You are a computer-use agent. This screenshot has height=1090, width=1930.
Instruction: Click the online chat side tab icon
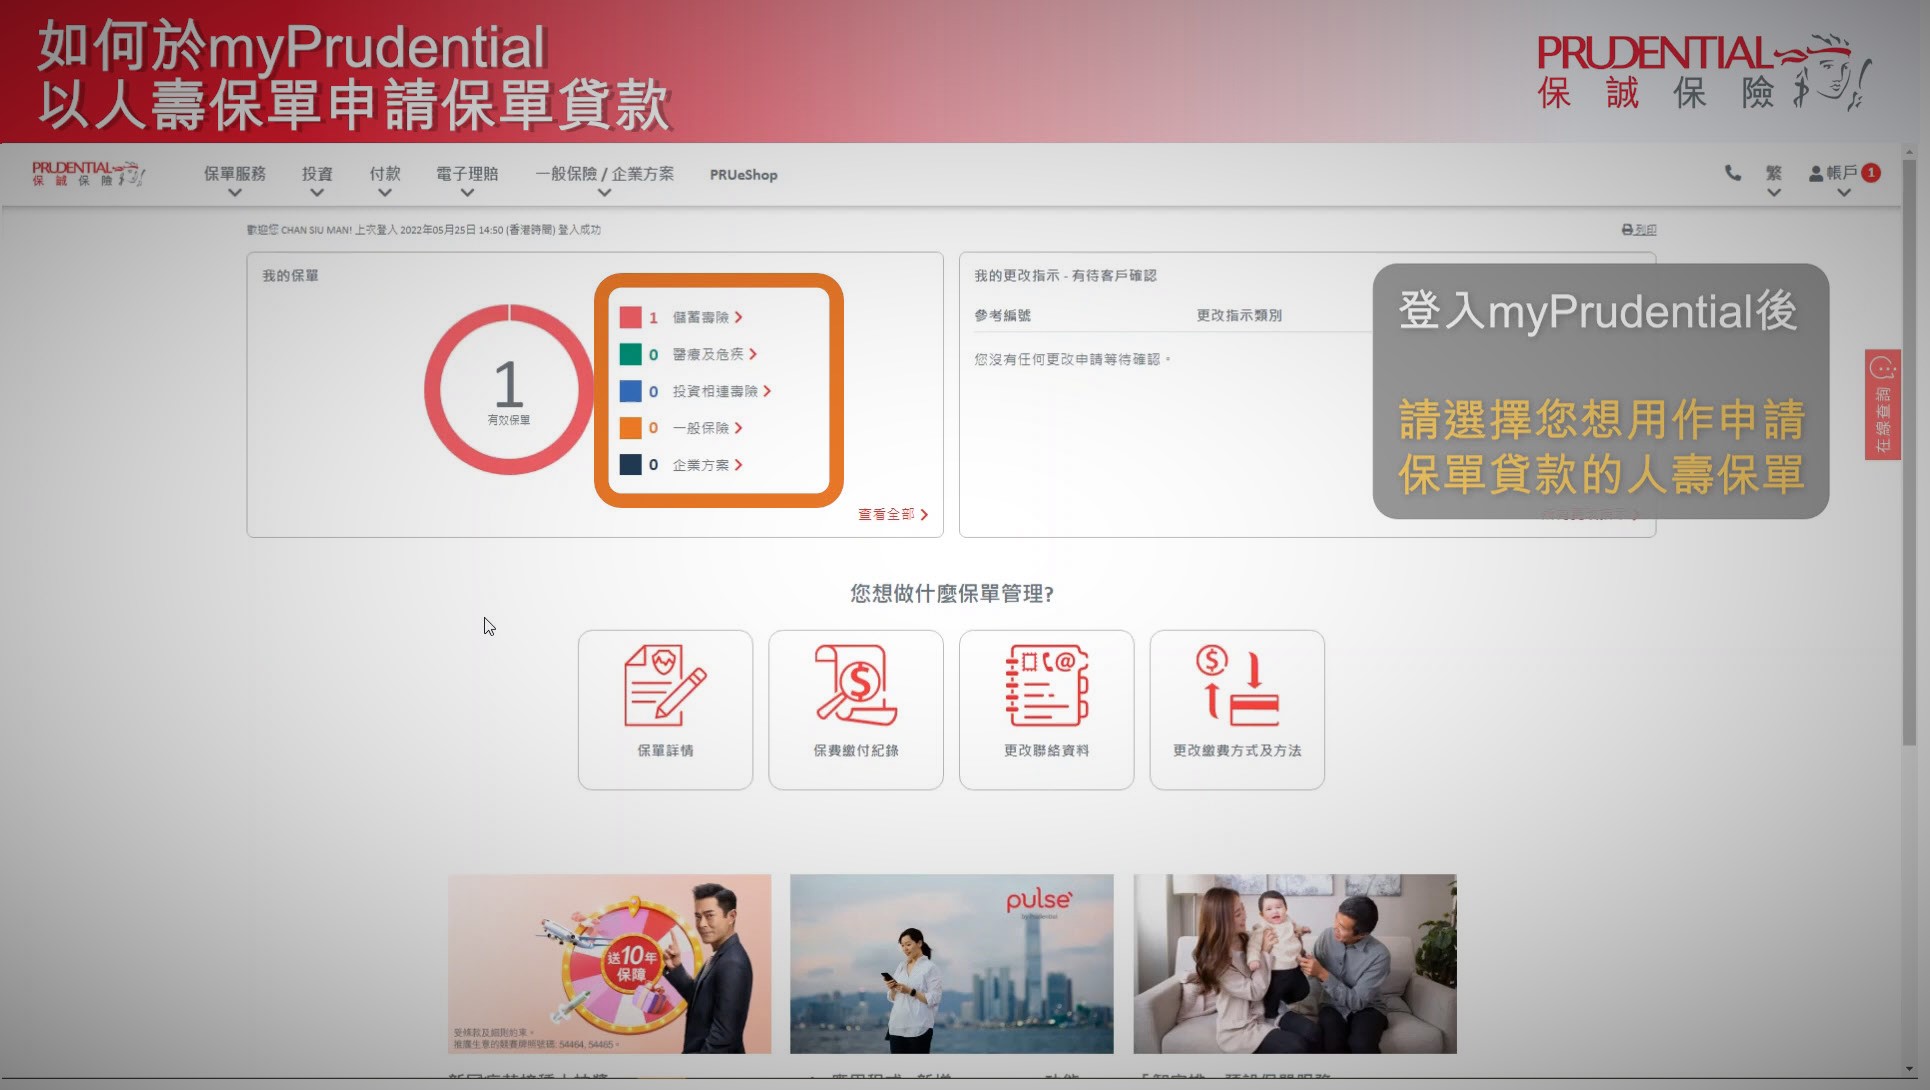pos(1883,404)
